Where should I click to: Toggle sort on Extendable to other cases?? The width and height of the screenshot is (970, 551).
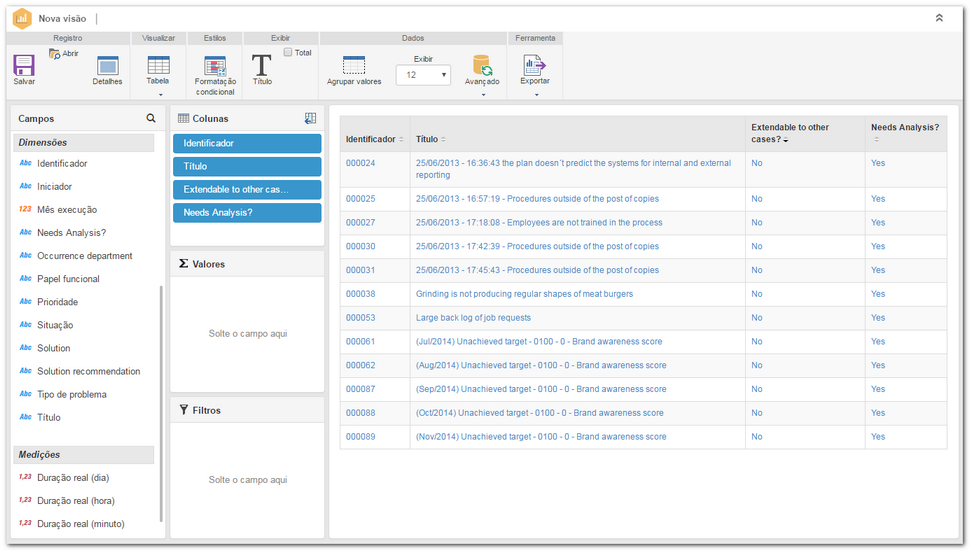click(786, 140)
